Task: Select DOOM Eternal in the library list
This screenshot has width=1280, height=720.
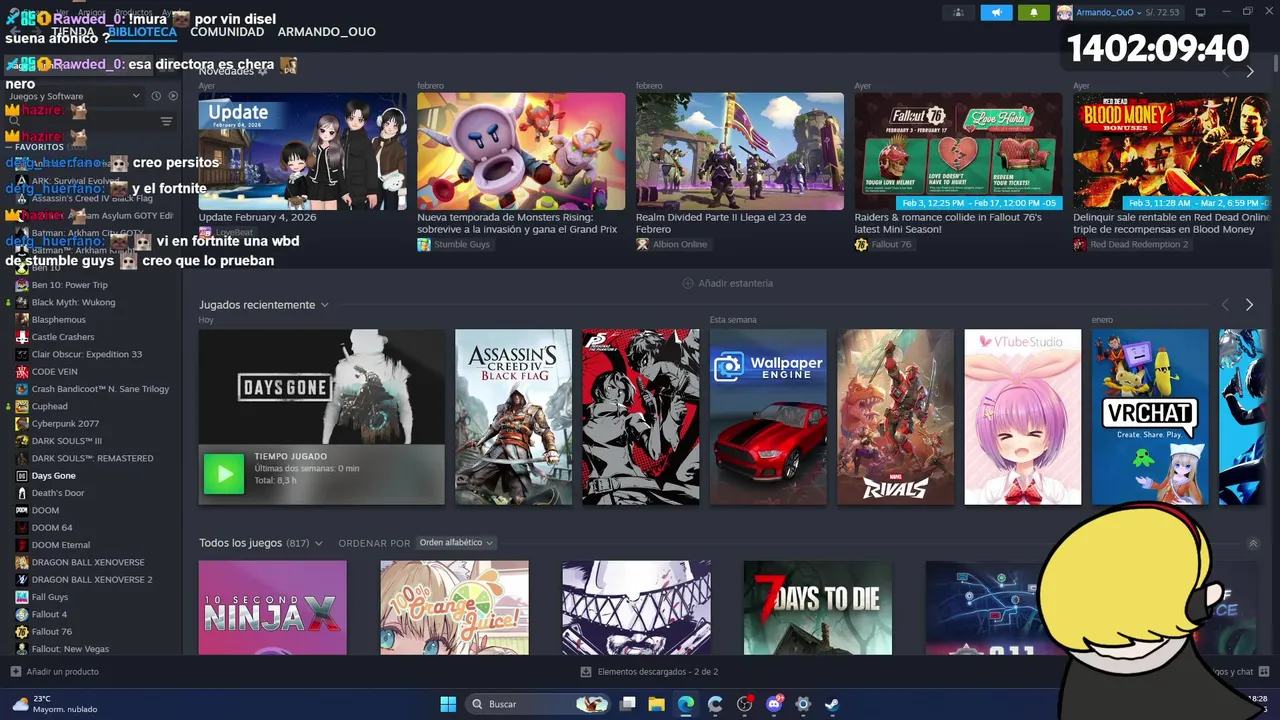Action: [x=60, y=545]
